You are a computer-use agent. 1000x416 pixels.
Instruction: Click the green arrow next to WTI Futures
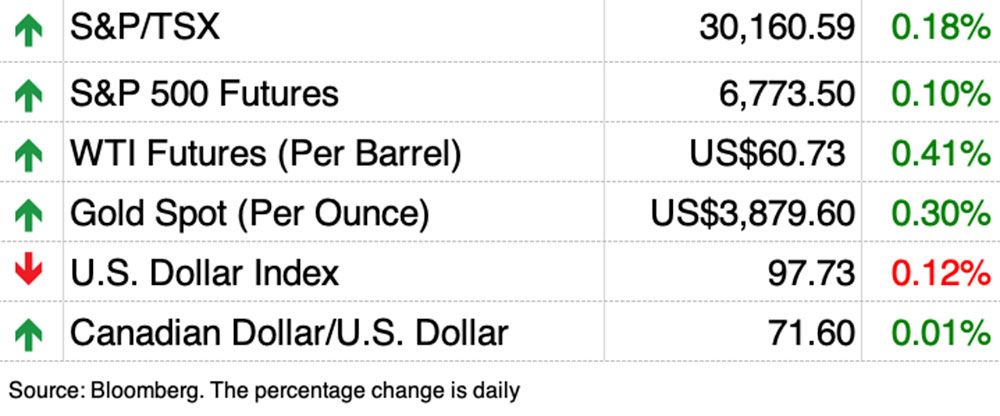(x=29, y=154)
